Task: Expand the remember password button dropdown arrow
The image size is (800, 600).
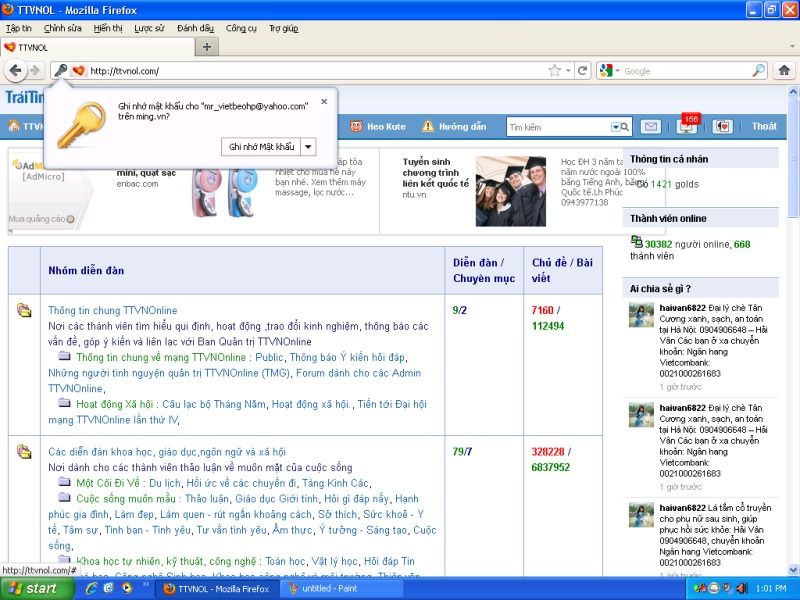Action: point(308,147)
